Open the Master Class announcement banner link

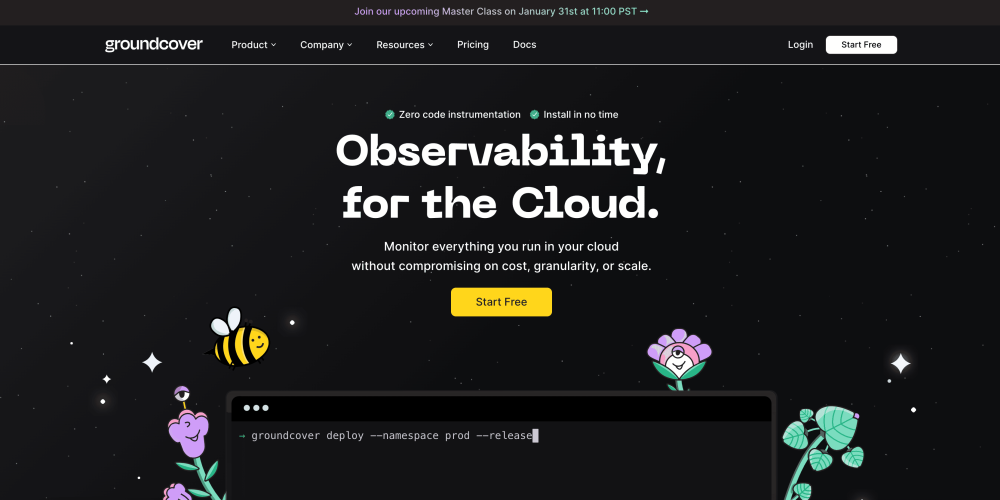501,12
